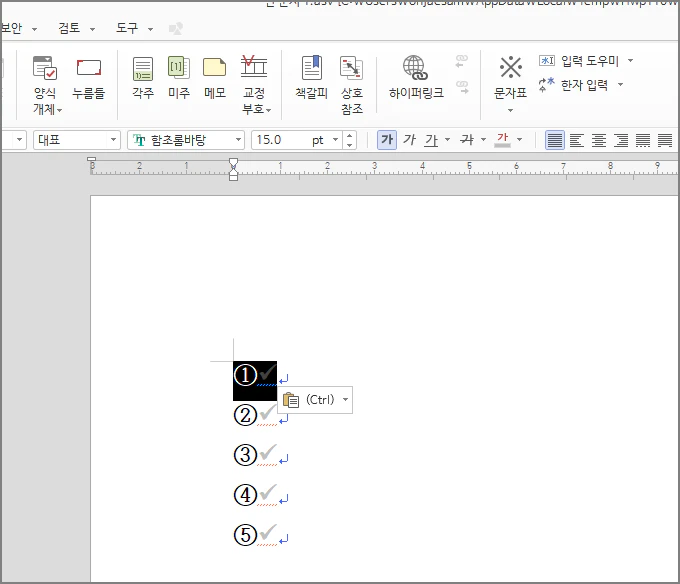Click the 15.0 font size field
The image size is (680, 584).
(x=282, y=140)
